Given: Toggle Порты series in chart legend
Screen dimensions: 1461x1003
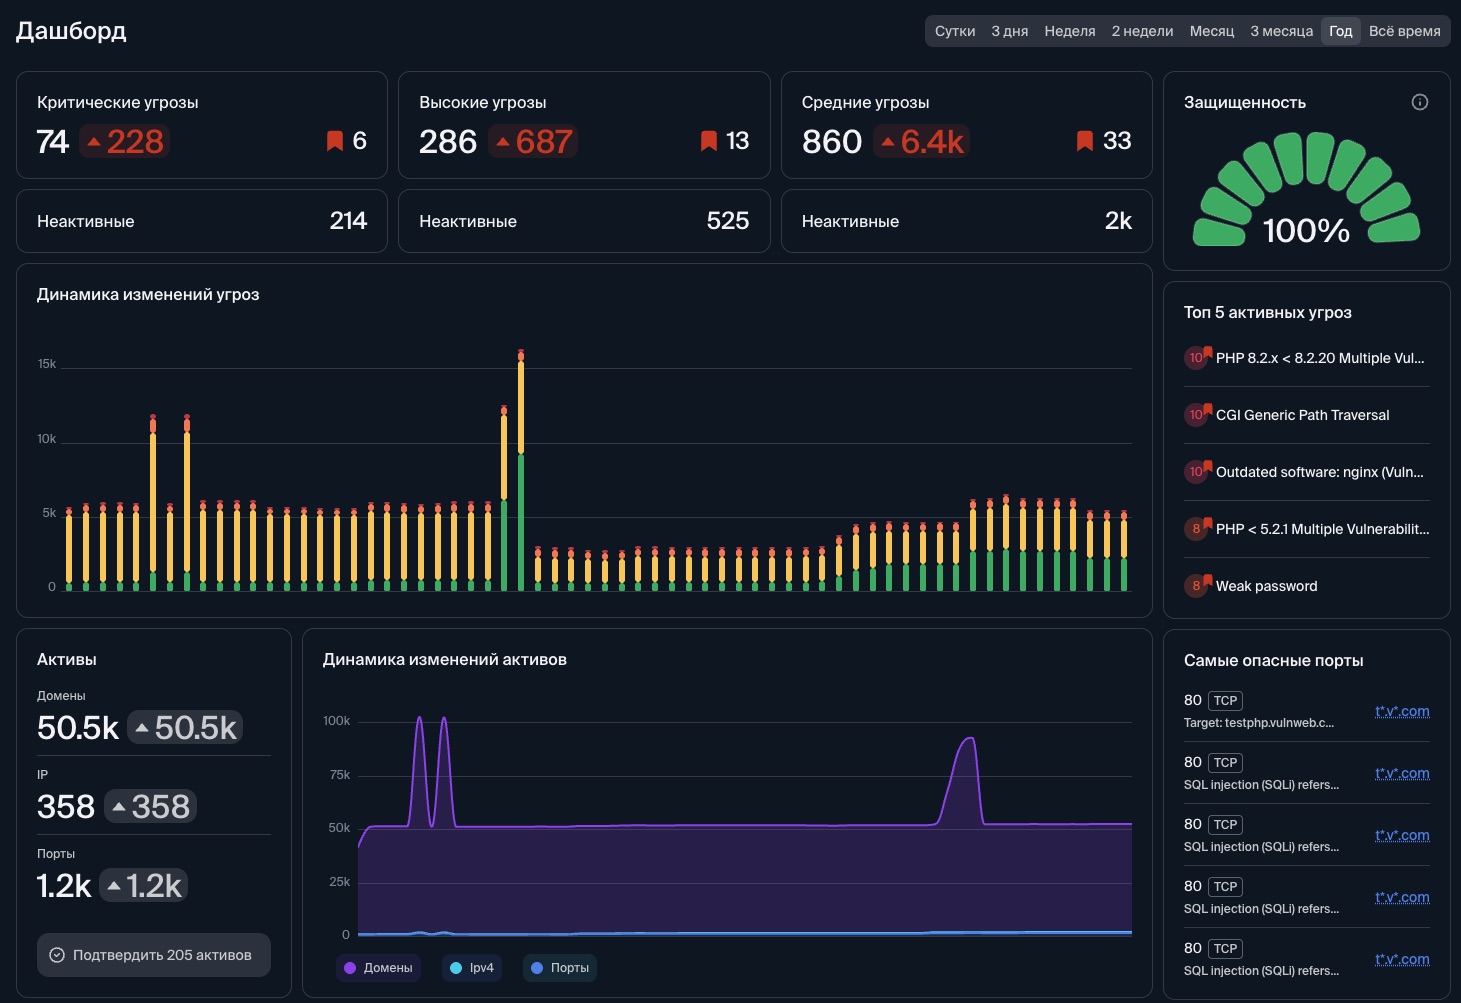Looking at the screenshot, I should pyautogui.click(x=559, y=968).
